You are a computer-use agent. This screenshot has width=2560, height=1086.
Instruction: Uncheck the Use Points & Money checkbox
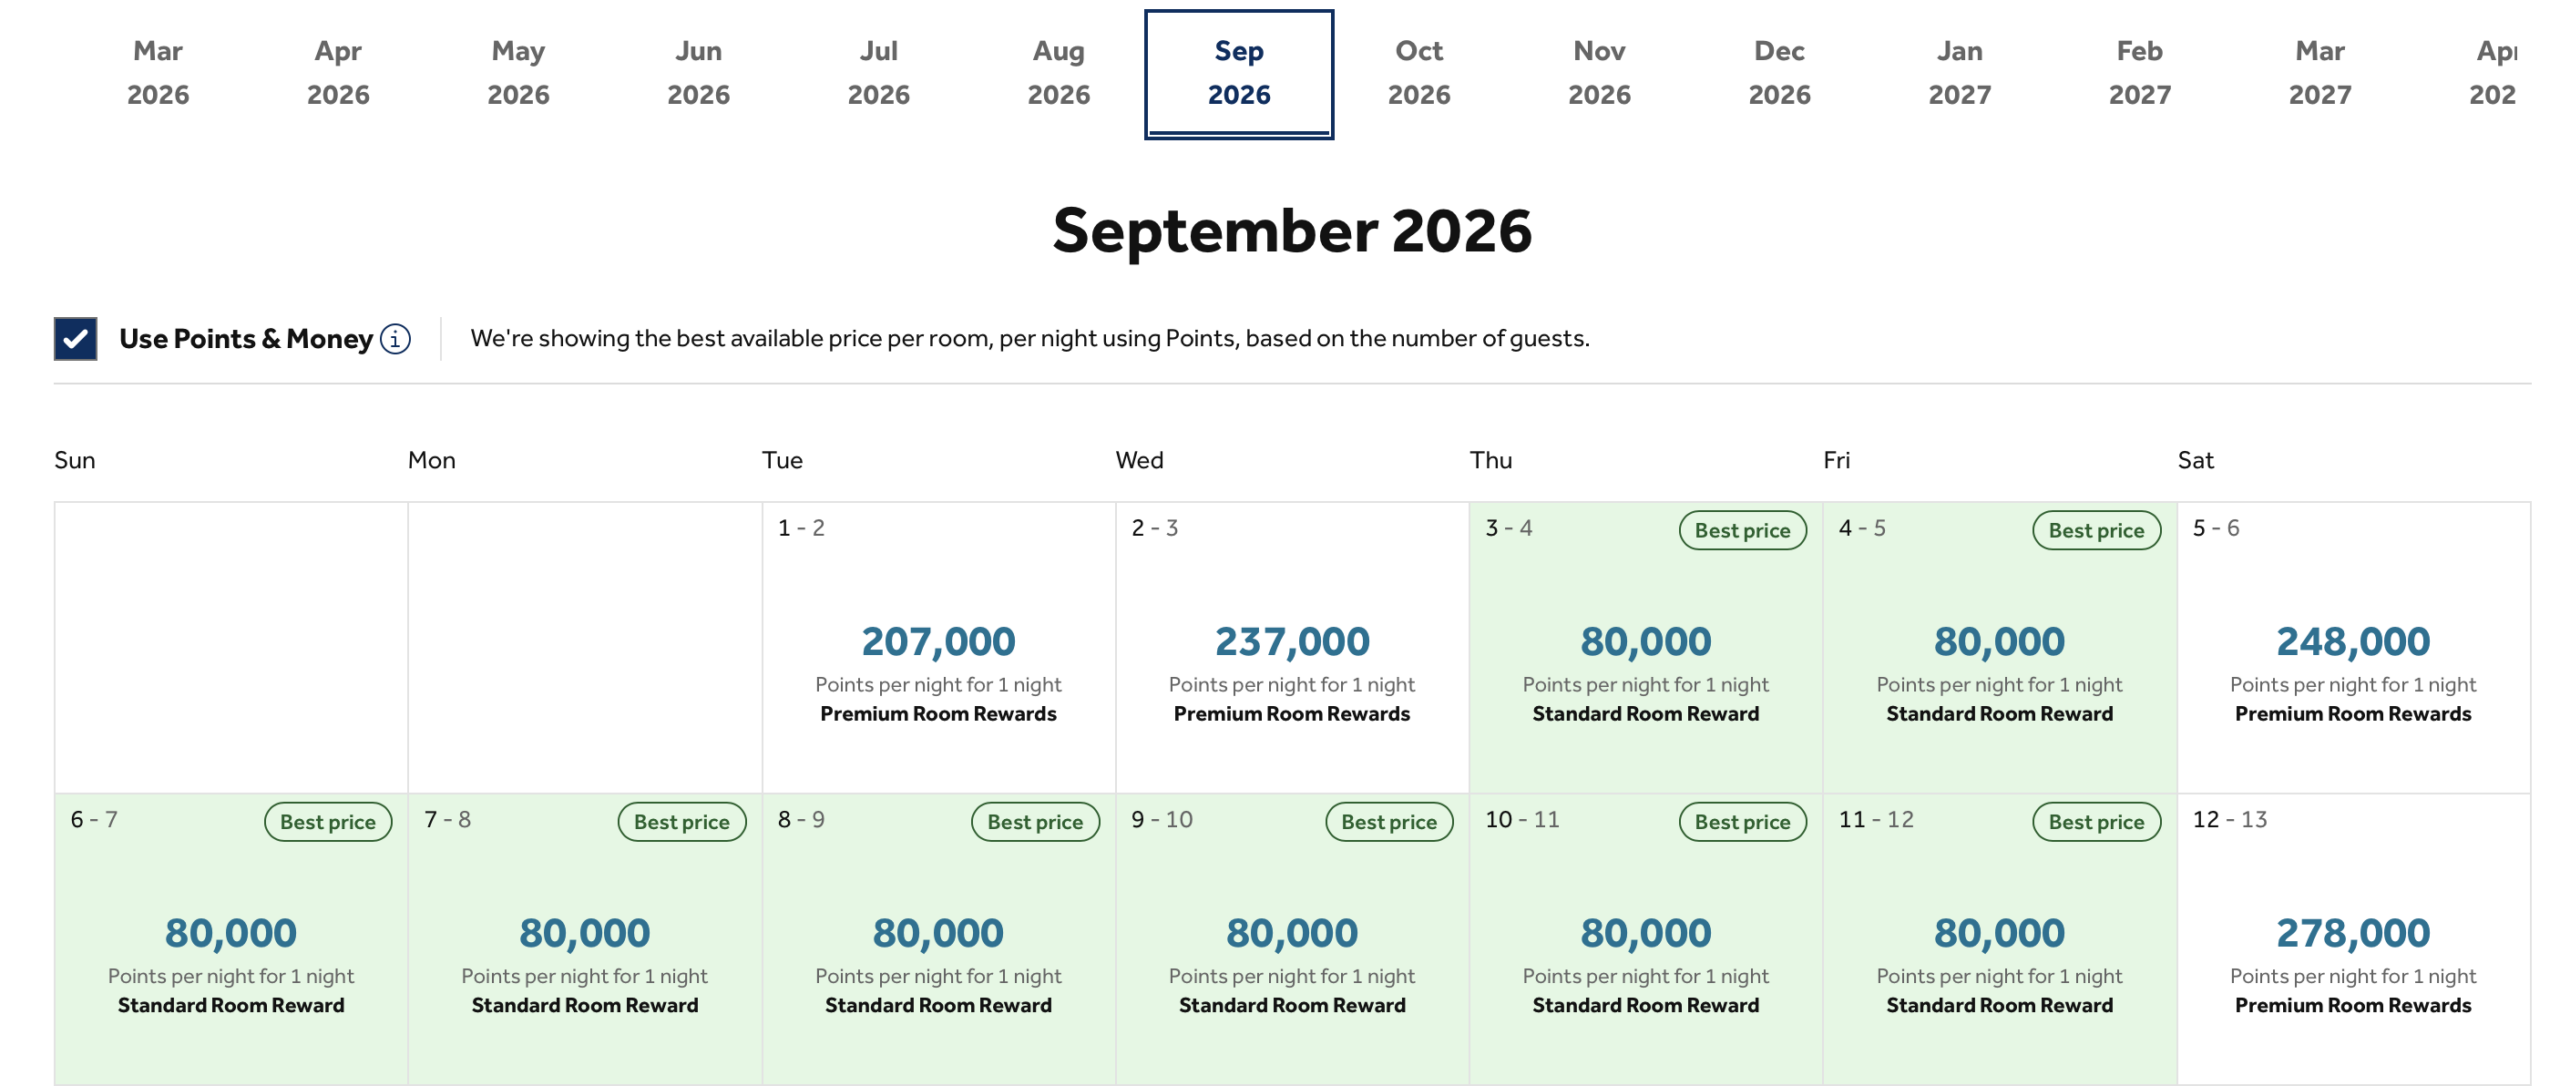74,338
